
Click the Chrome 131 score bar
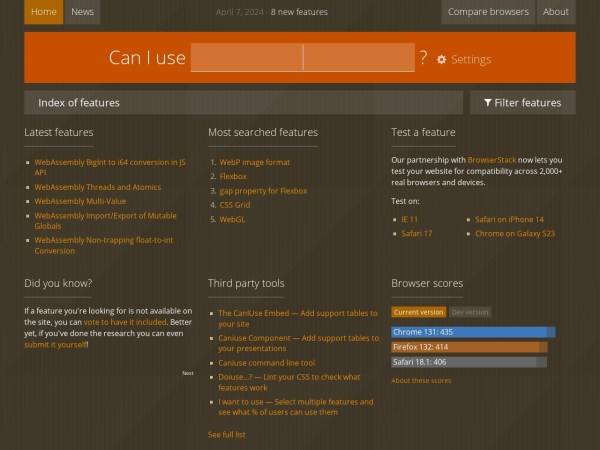[x=473, y=332]
